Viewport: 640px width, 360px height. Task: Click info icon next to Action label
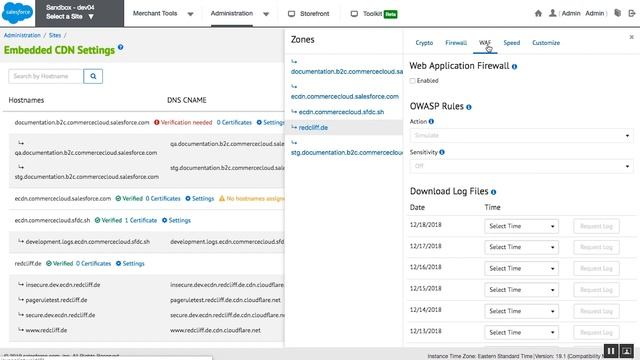click(431, 121)
